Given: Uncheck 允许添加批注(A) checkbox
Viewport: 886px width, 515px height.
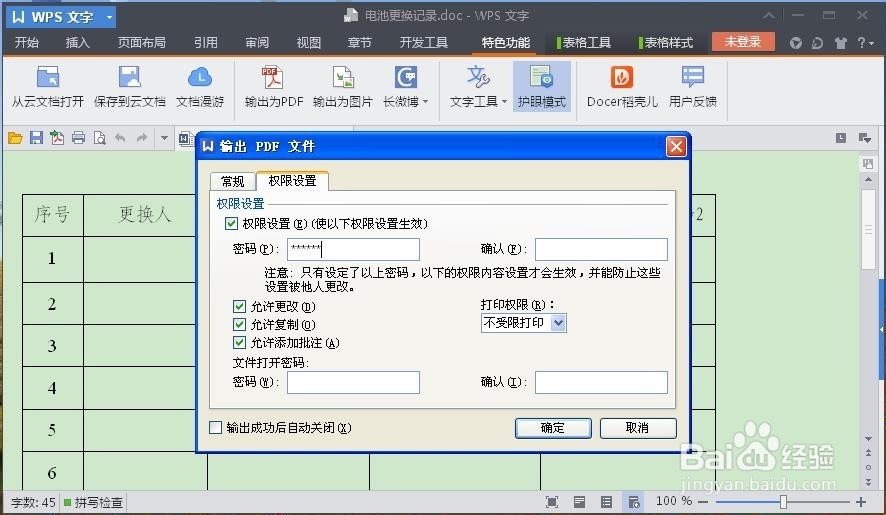Looking at the screenshot, I should tap(239, 343).
